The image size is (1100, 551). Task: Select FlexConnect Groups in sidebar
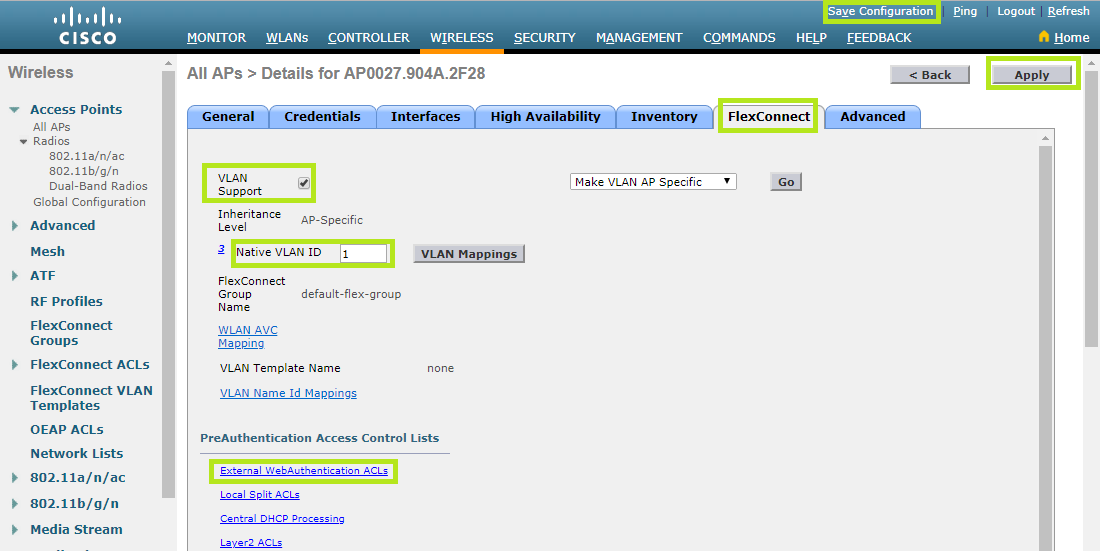coord(71,333)
